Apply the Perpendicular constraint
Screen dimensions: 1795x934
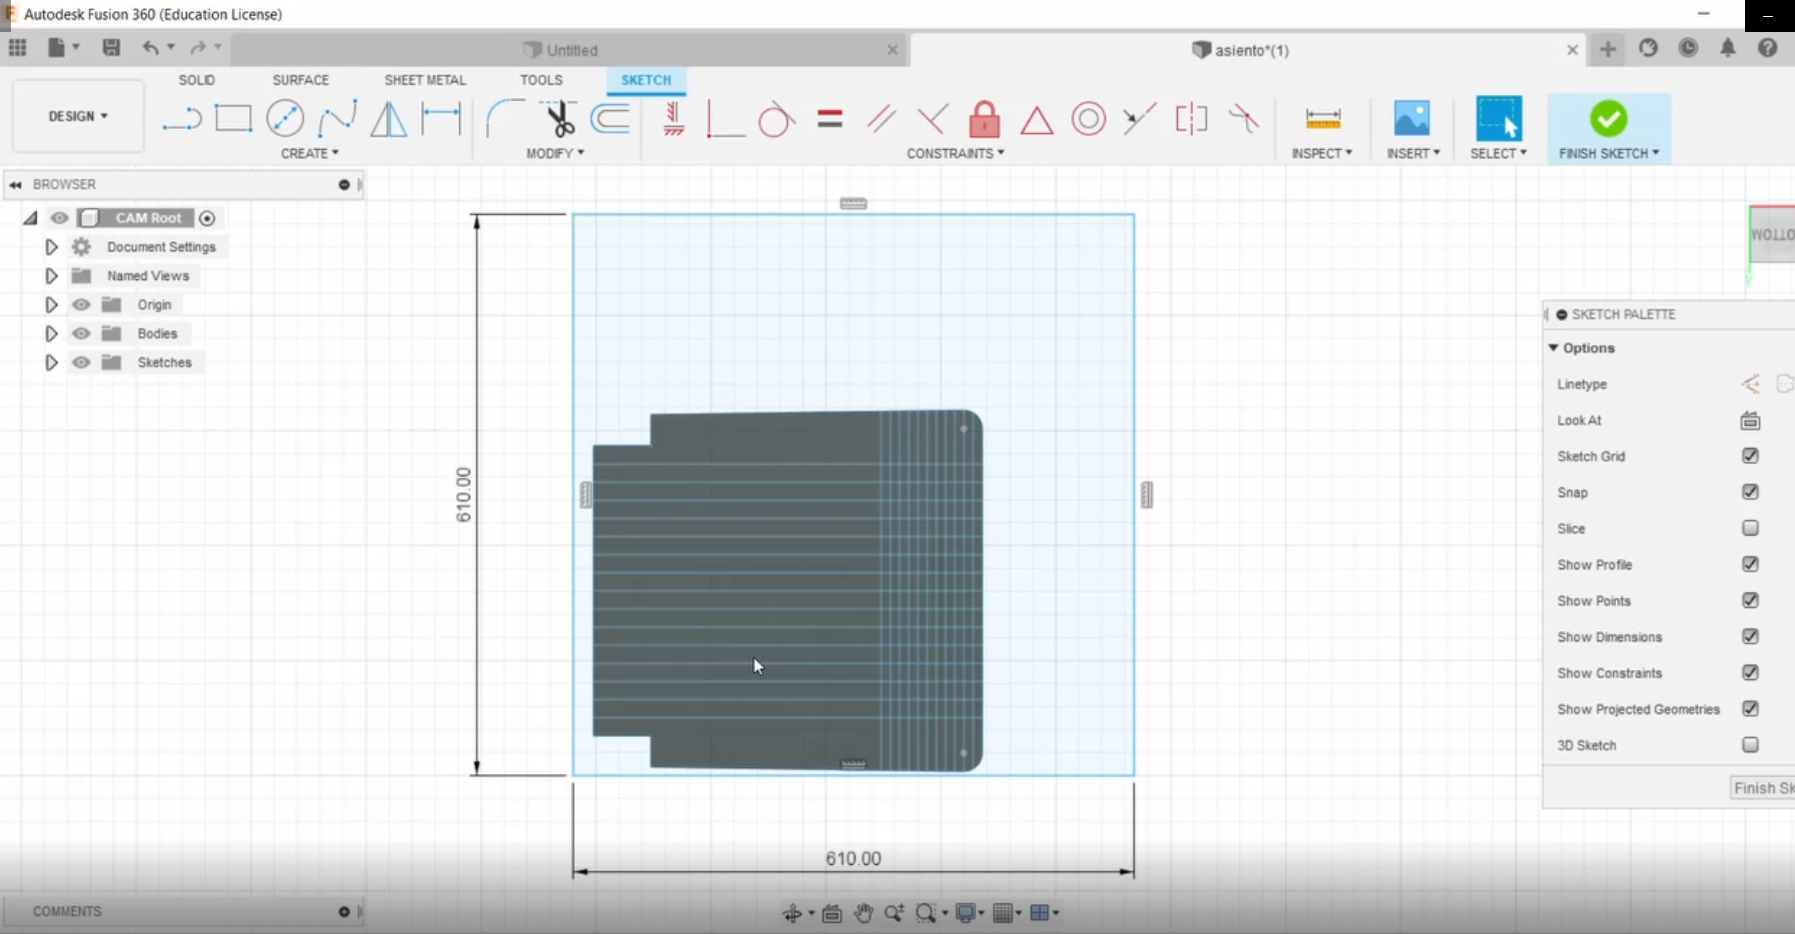click(x=932, y=119)
